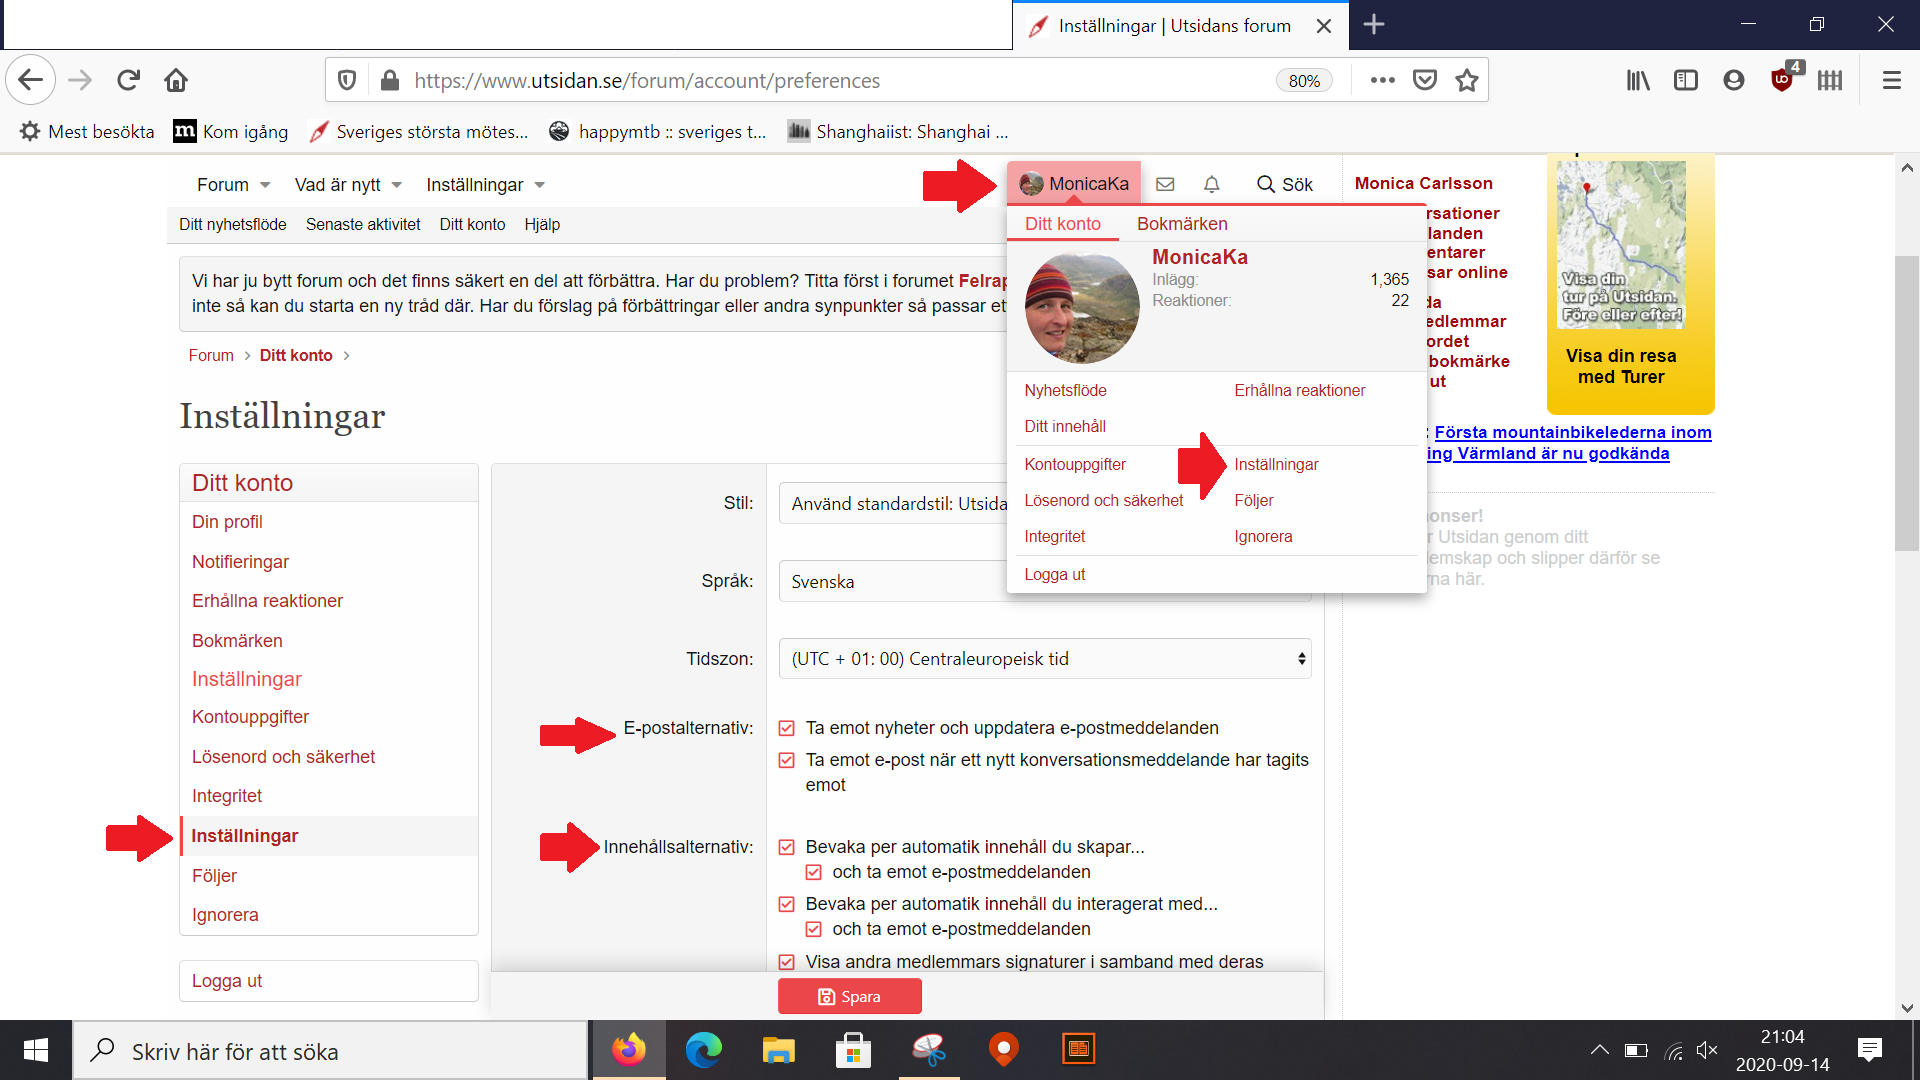Expand the Forum navigation dropdown
The width and height of the screenshot is (1920, 1080).
pos(233,185)
